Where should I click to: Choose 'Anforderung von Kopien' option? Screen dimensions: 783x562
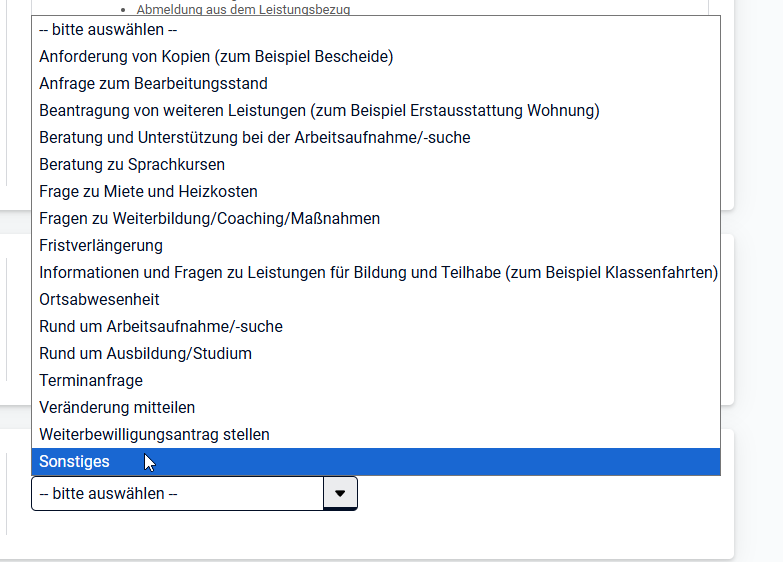coord(216,57)
